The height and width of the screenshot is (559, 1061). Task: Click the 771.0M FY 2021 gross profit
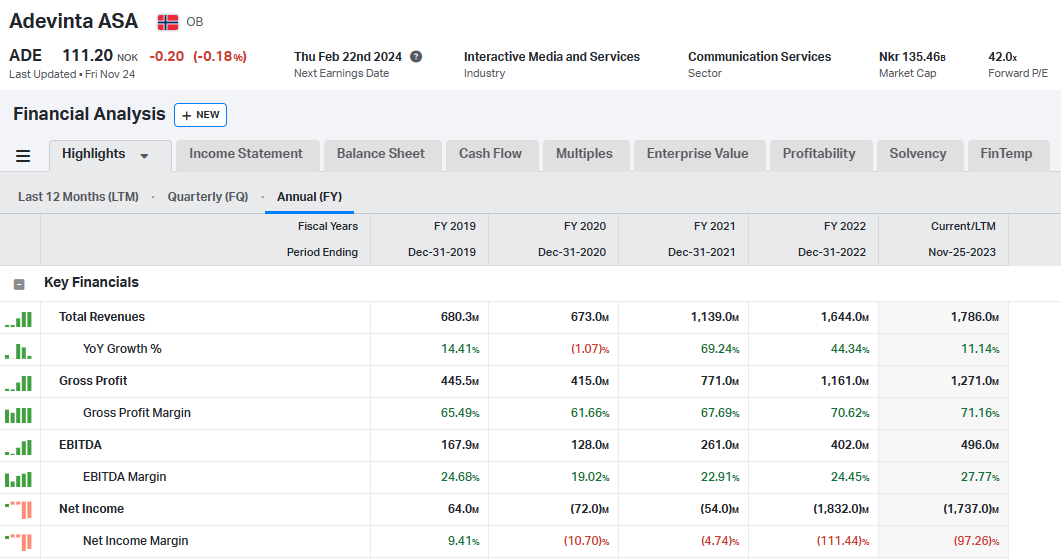click(720, 381)
